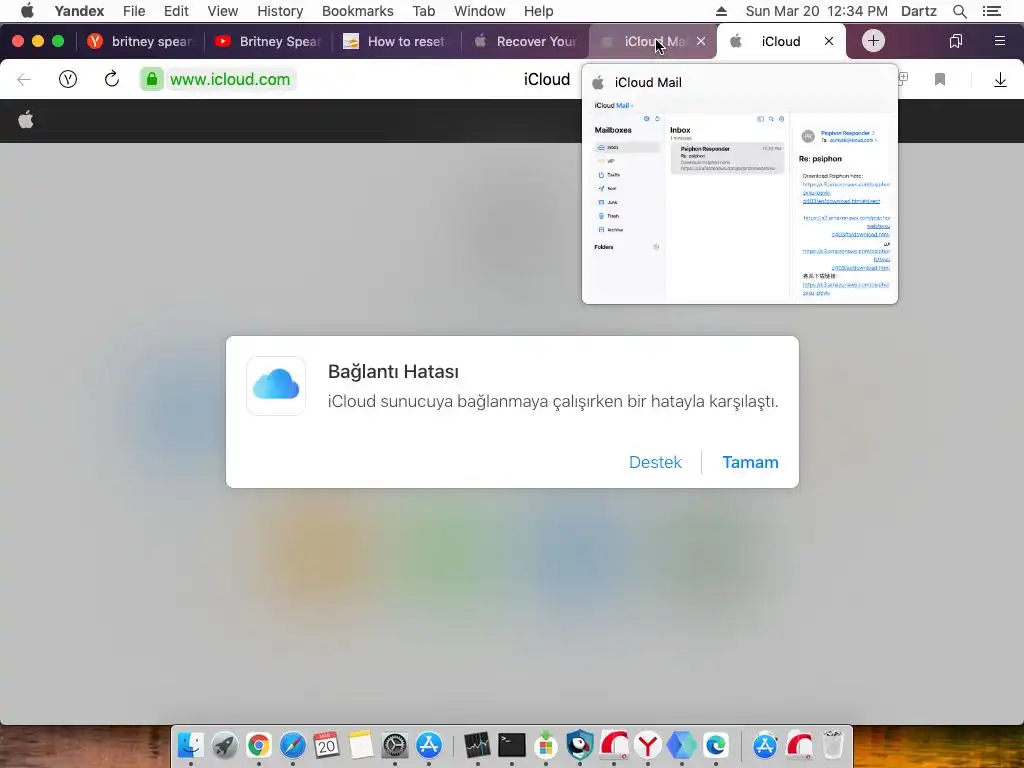1024x768 pixels.
Task: Open the Window menu
Action: (479, 11)
